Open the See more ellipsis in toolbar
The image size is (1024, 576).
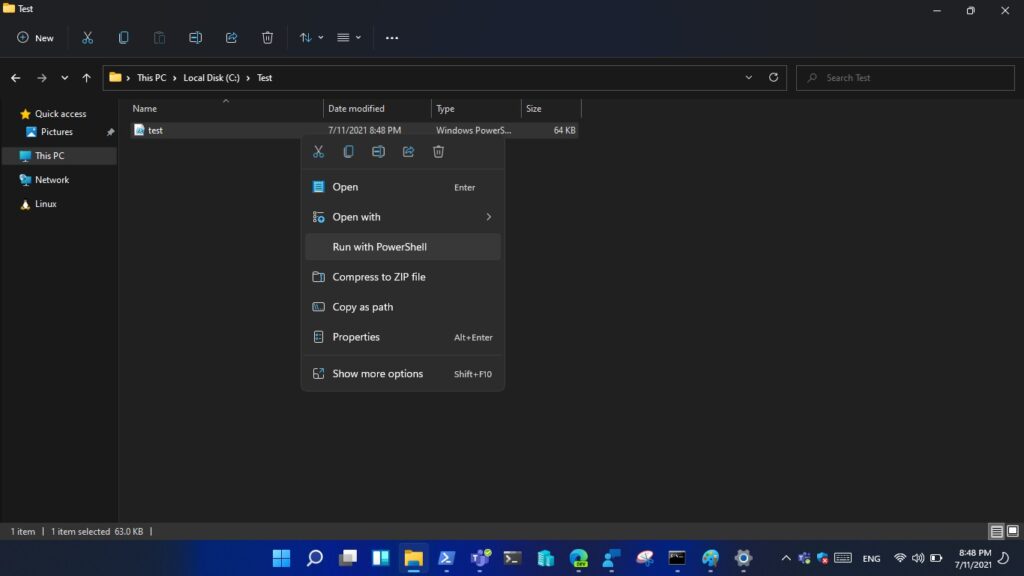392,38
